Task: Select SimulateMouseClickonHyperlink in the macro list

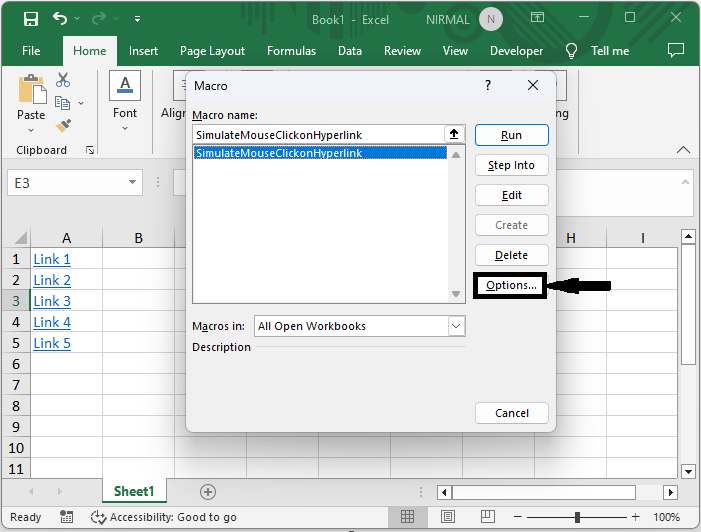Action: (320, 153)
